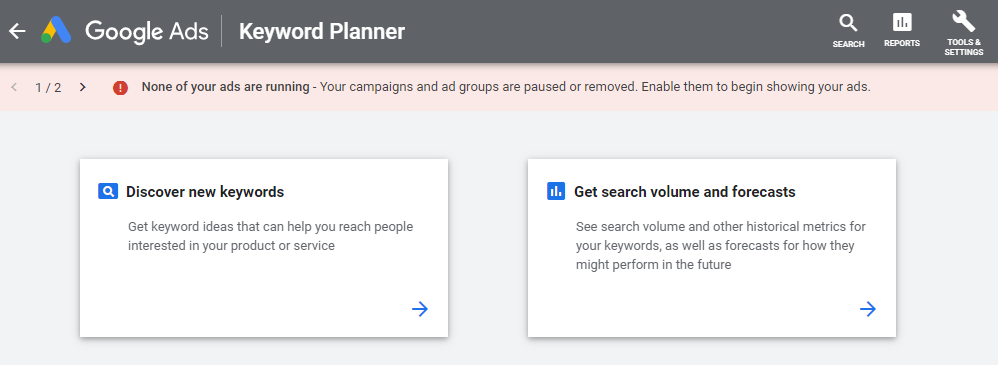
Task: Click the REPORTS label in the header
Action: [902, 44]
